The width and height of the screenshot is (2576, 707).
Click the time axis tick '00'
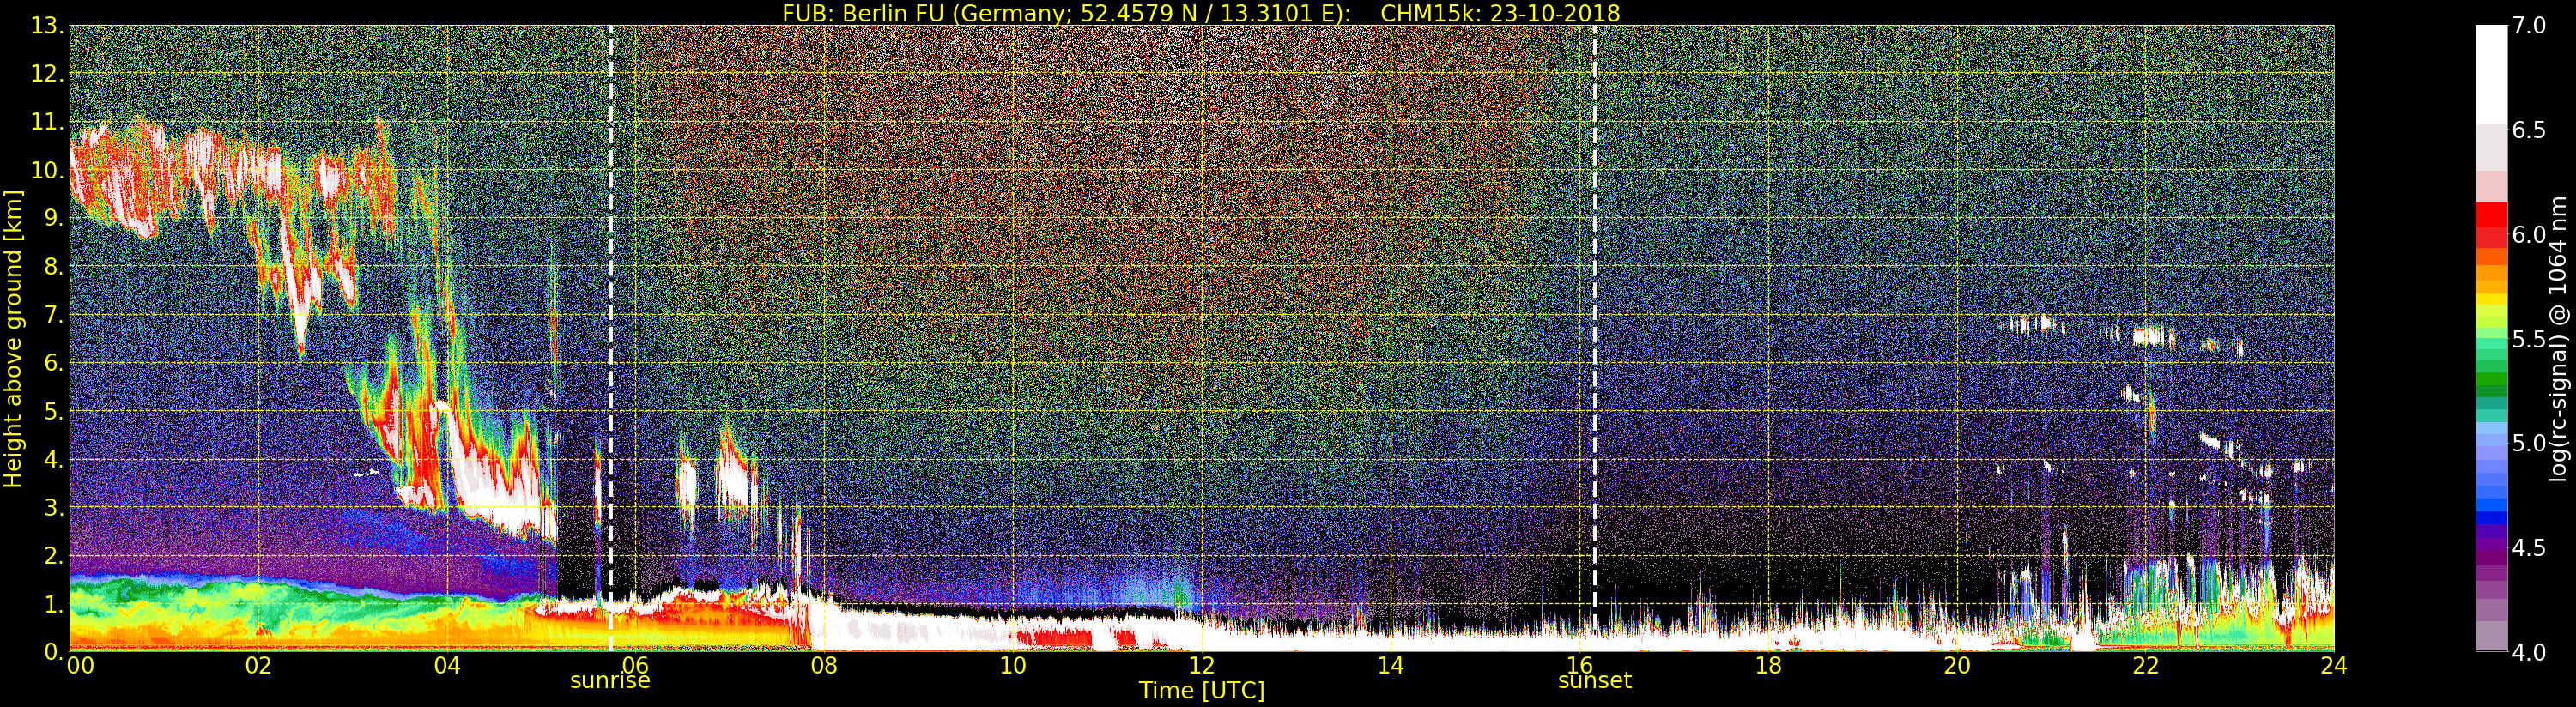click(x=80, y=665)
